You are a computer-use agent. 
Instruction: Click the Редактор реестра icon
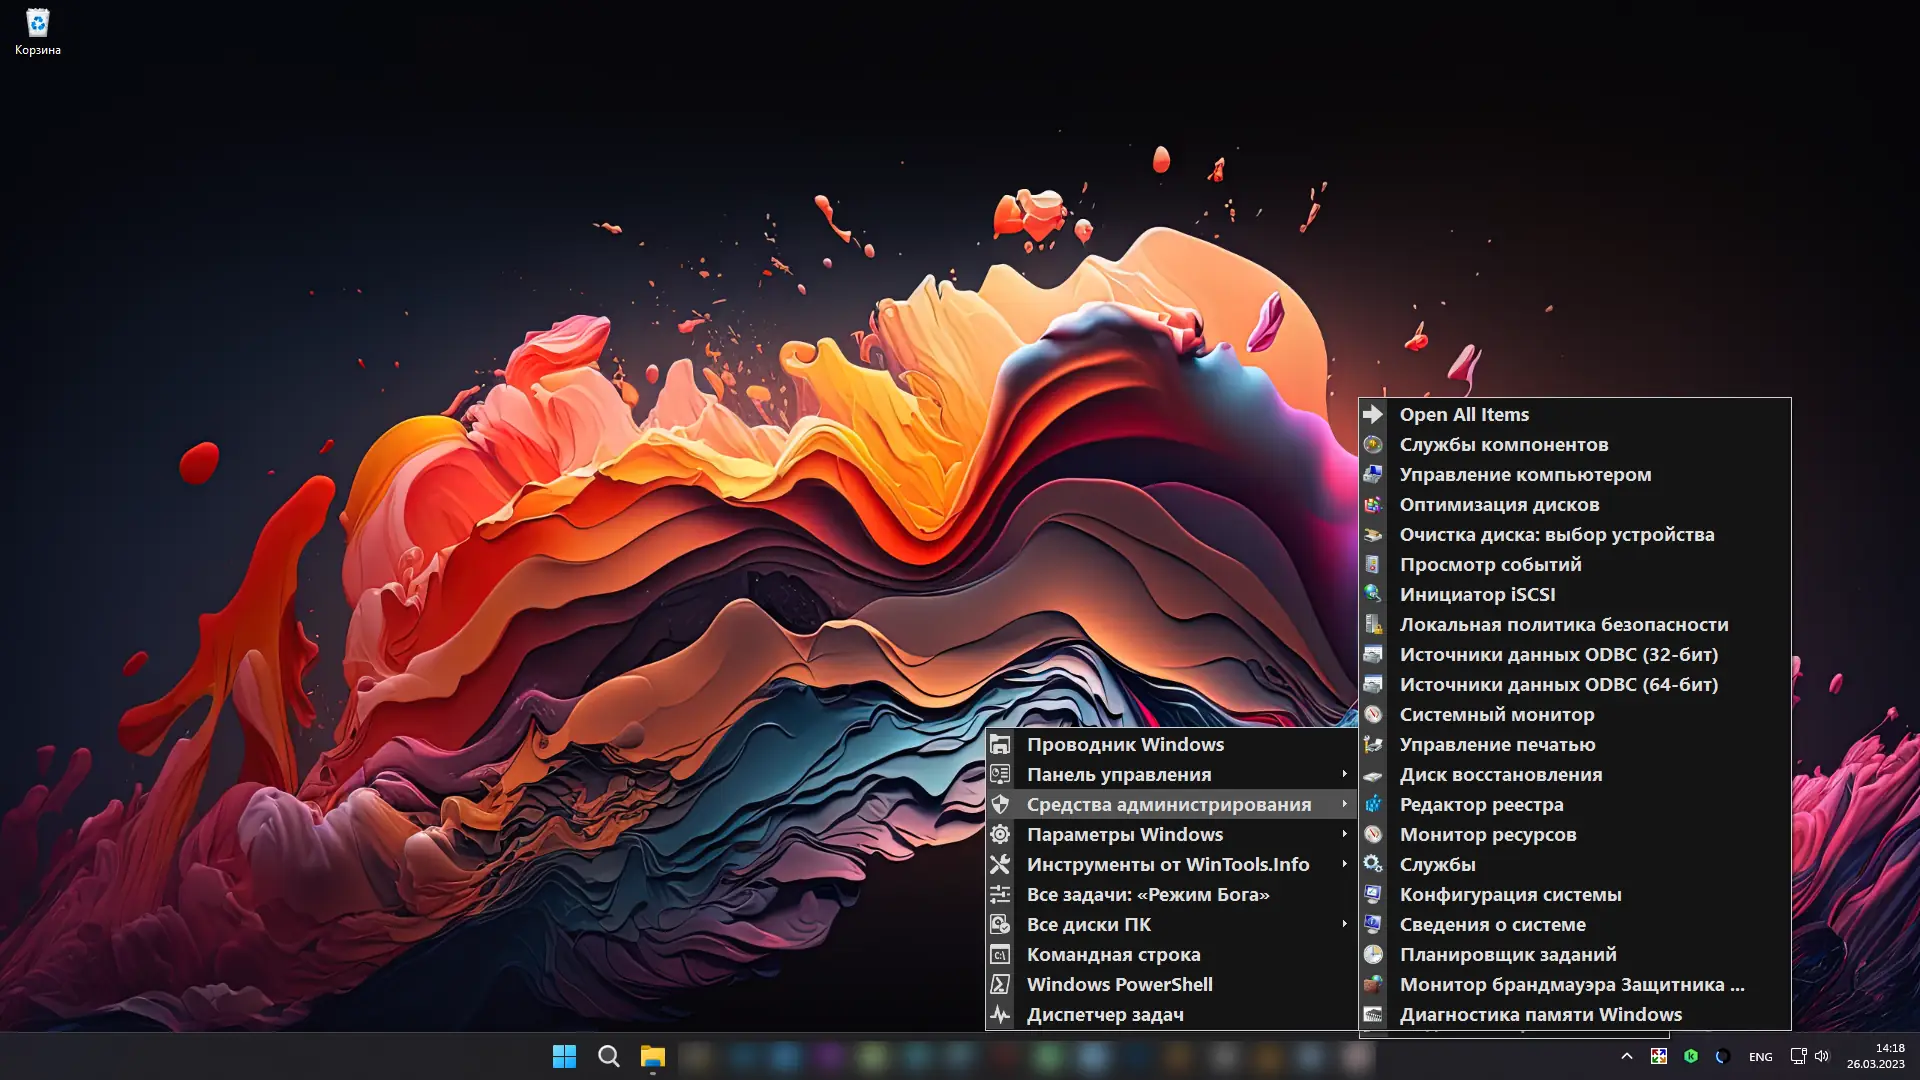pos(1373,804)
